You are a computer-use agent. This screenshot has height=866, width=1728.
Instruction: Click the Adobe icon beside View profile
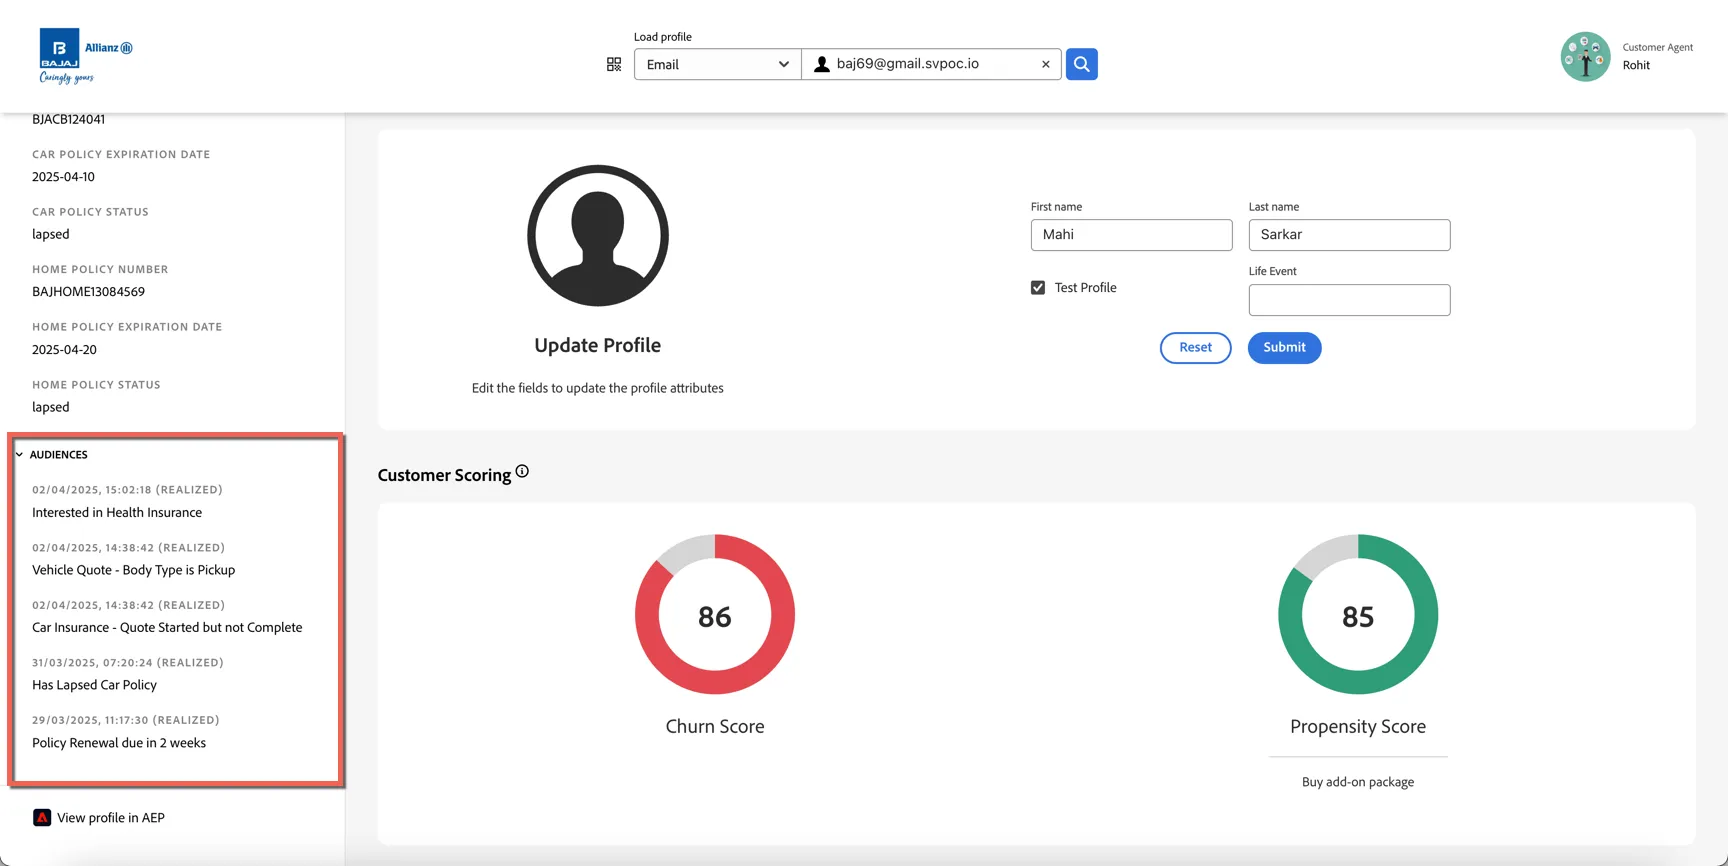pos(42,817)
